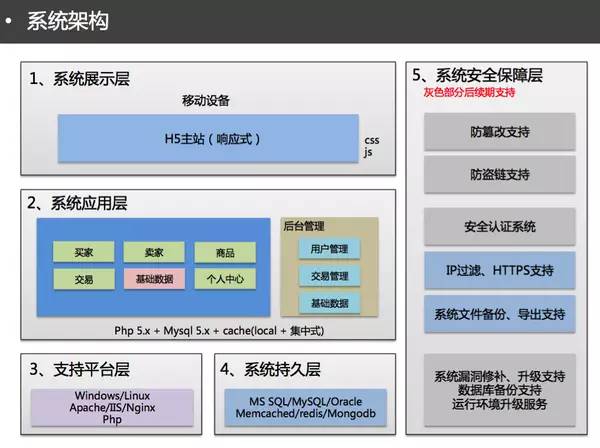Click the Php 5.x + Mysql 5.x caption
The image size is (600, 448).
coord(219,331)
